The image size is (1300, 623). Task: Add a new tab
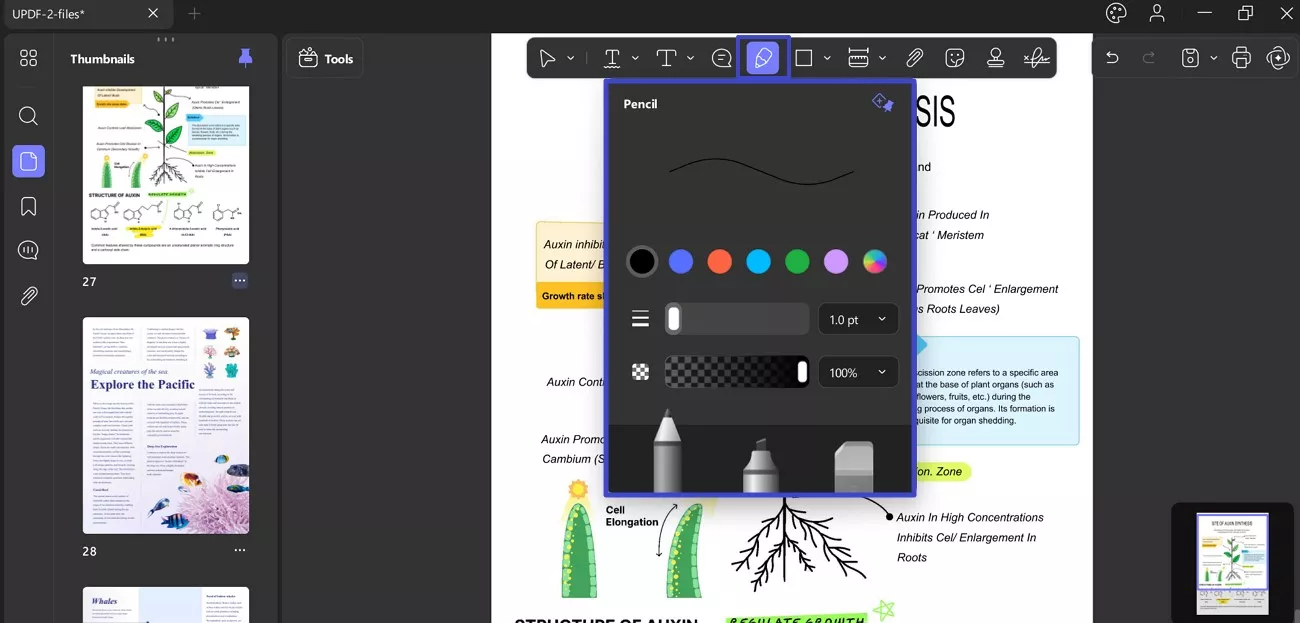tap(194, 13)
